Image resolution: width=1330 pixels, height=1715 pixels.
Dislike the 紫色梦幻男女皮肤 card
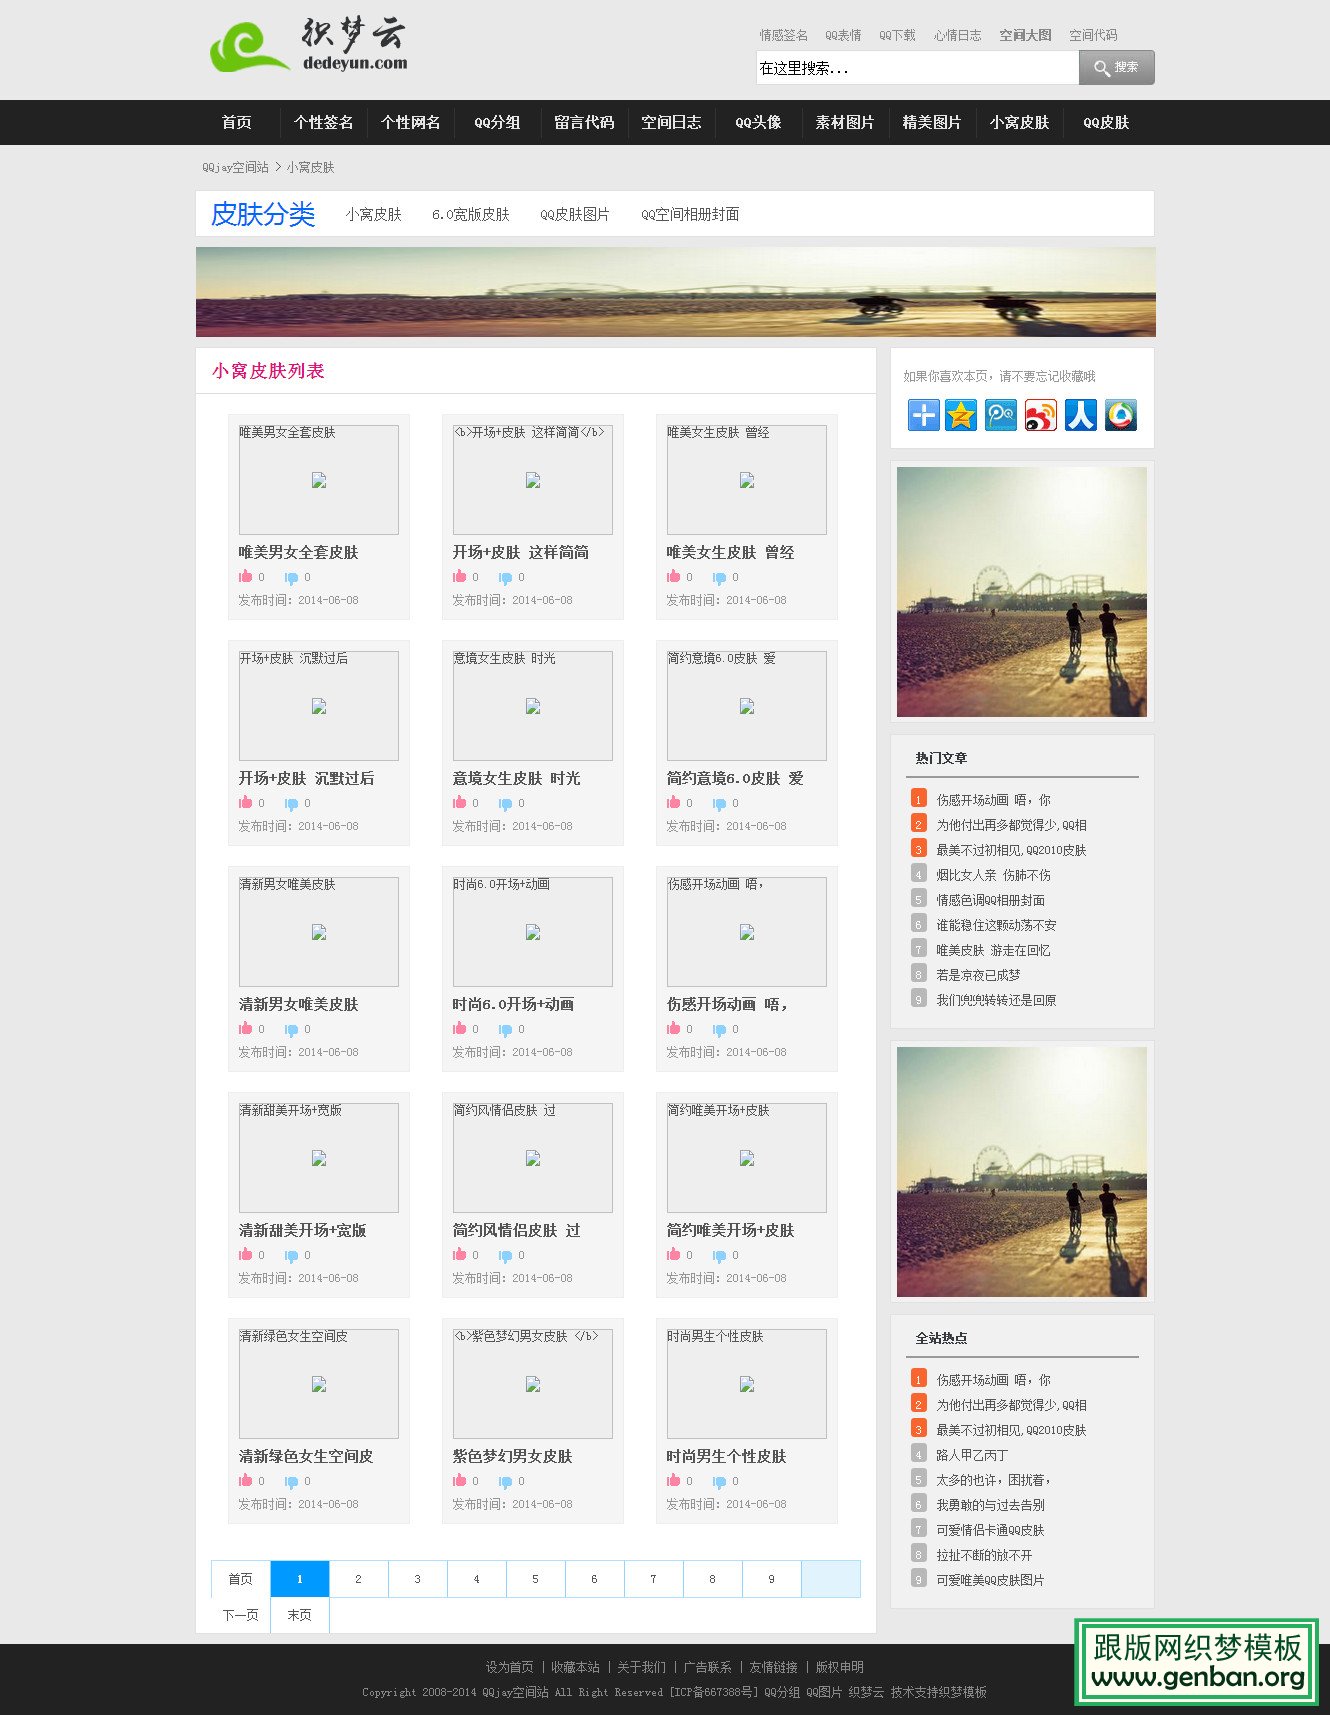click(505, 1482)
